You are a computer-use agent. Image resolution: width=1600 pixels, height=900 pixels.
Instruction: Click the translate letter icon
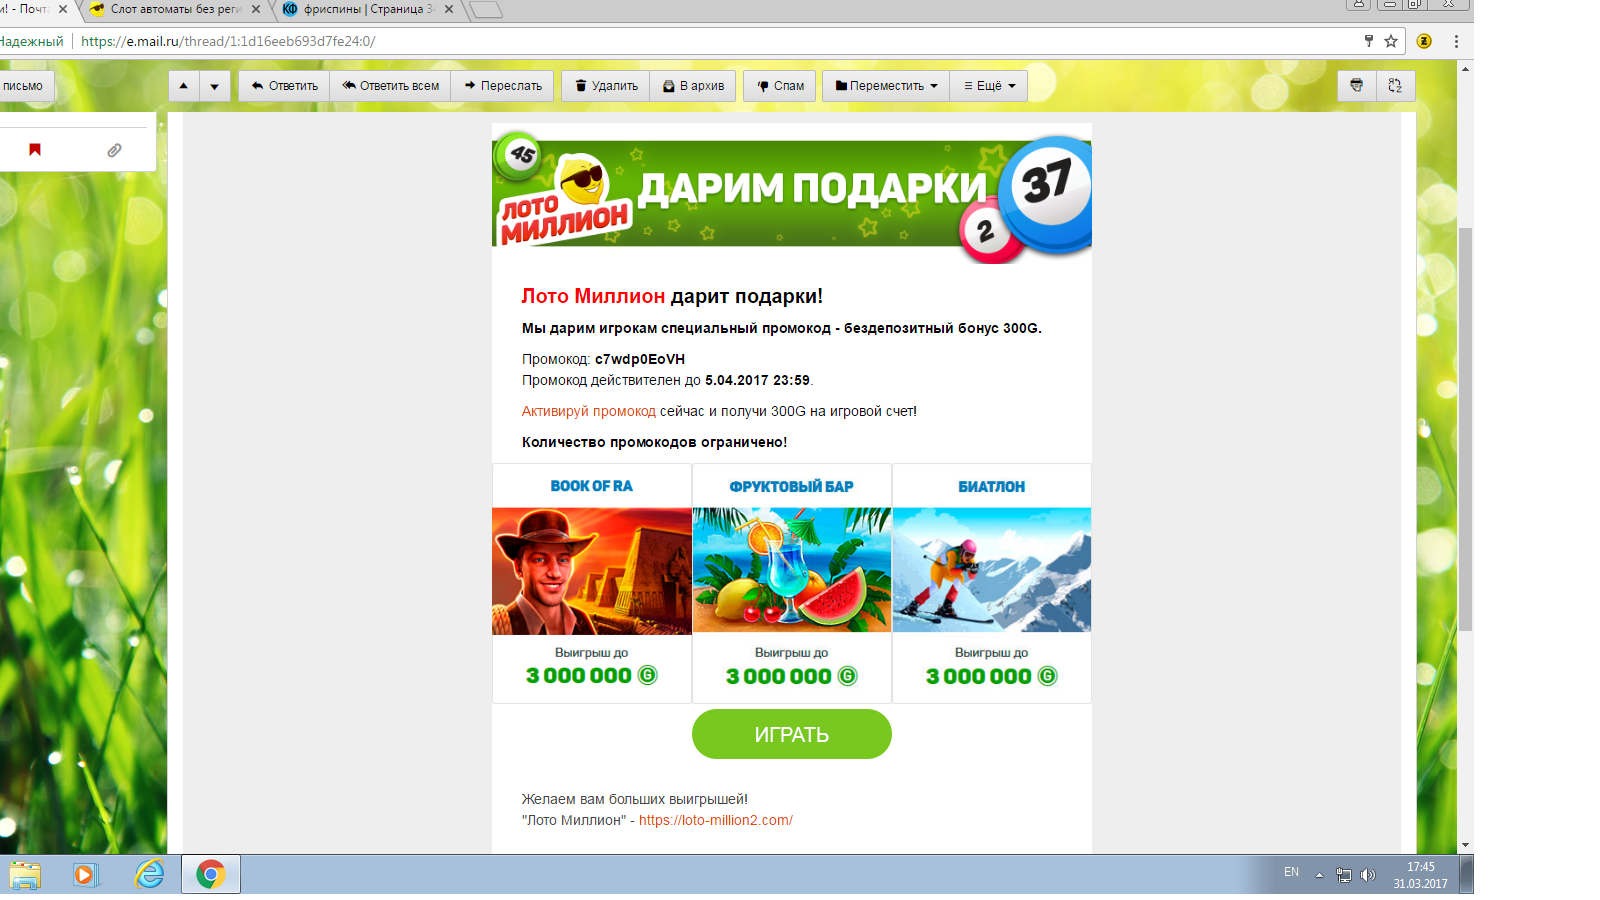pos(1396,86)
